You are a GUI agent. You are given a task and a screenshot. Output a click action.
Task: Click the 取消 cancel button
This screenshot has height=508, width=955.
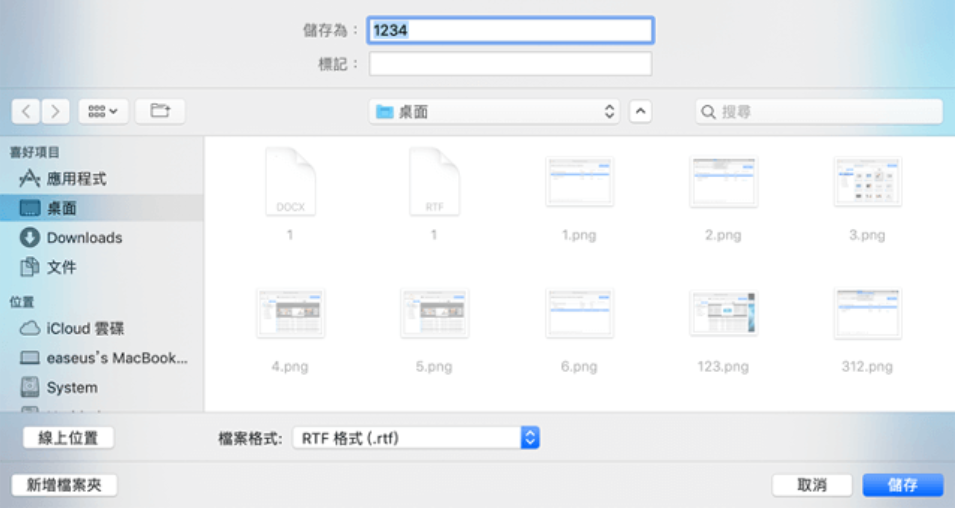[x=811, y=485]
